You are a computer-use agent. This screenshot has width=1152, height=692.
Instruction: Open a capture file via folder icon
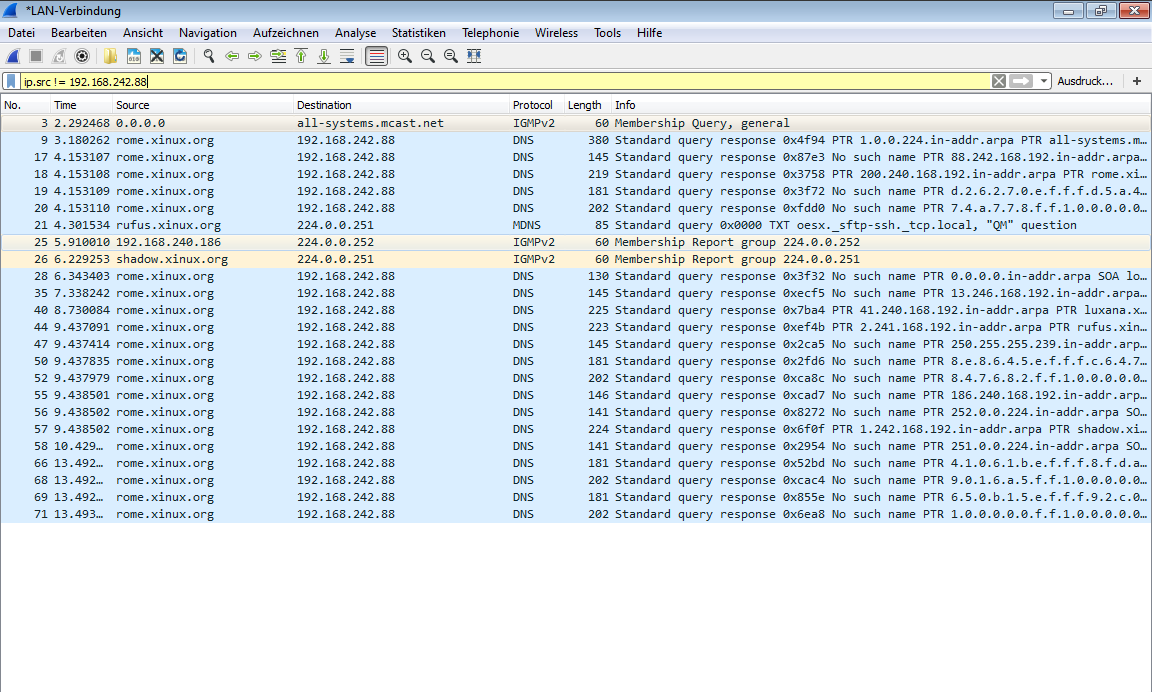110,56
